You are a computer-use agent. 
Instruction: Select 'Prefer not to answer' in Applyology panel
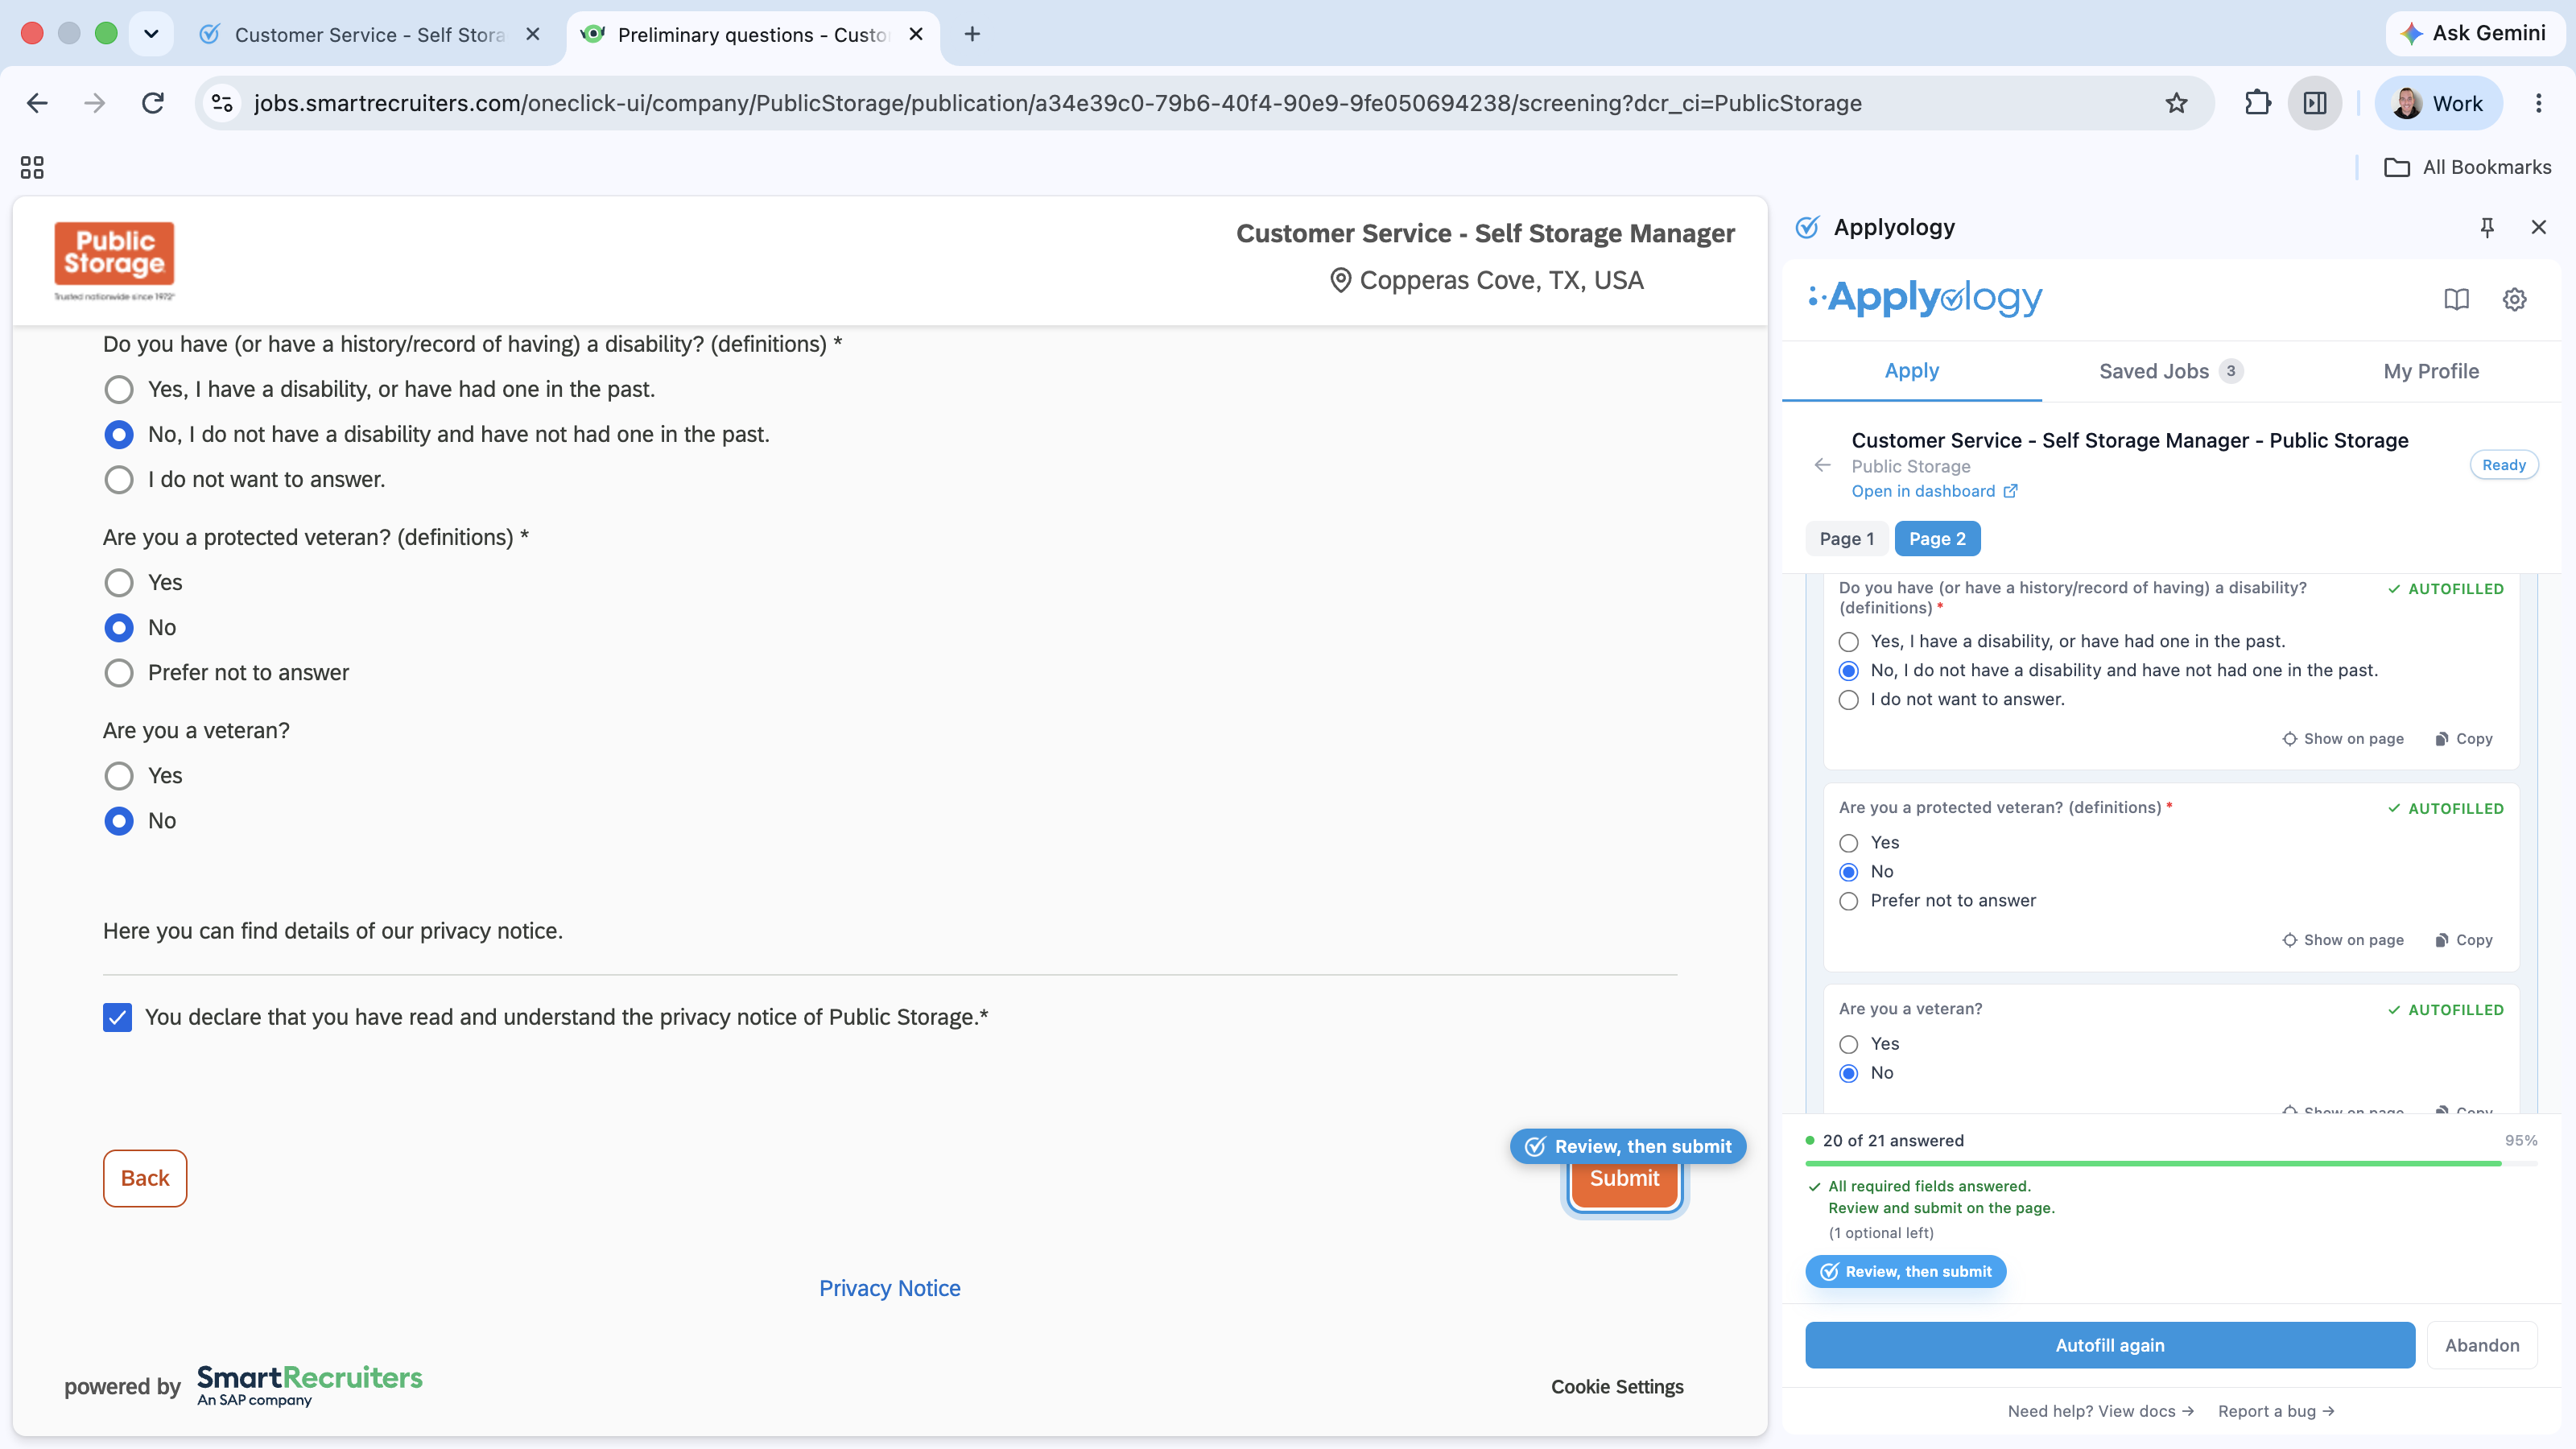[x=1848, y=901]
